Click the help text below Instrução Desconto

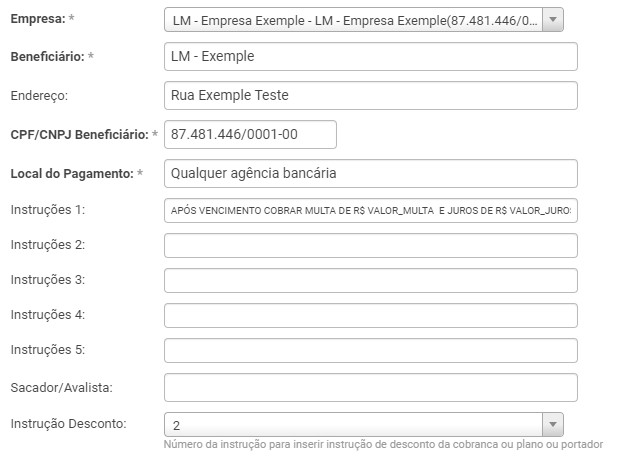(390, 444)
